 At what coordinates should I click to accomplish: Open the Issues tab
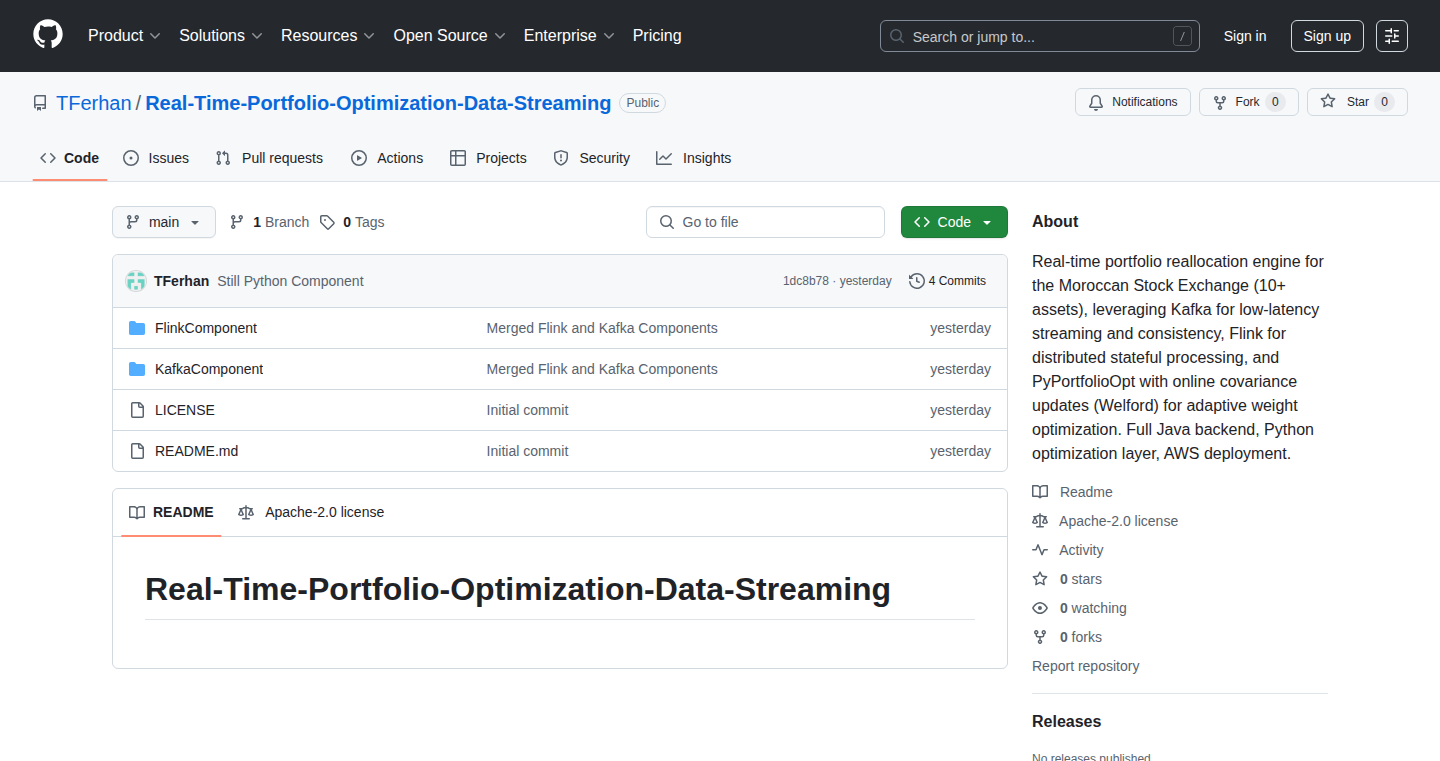pos(156,158)
